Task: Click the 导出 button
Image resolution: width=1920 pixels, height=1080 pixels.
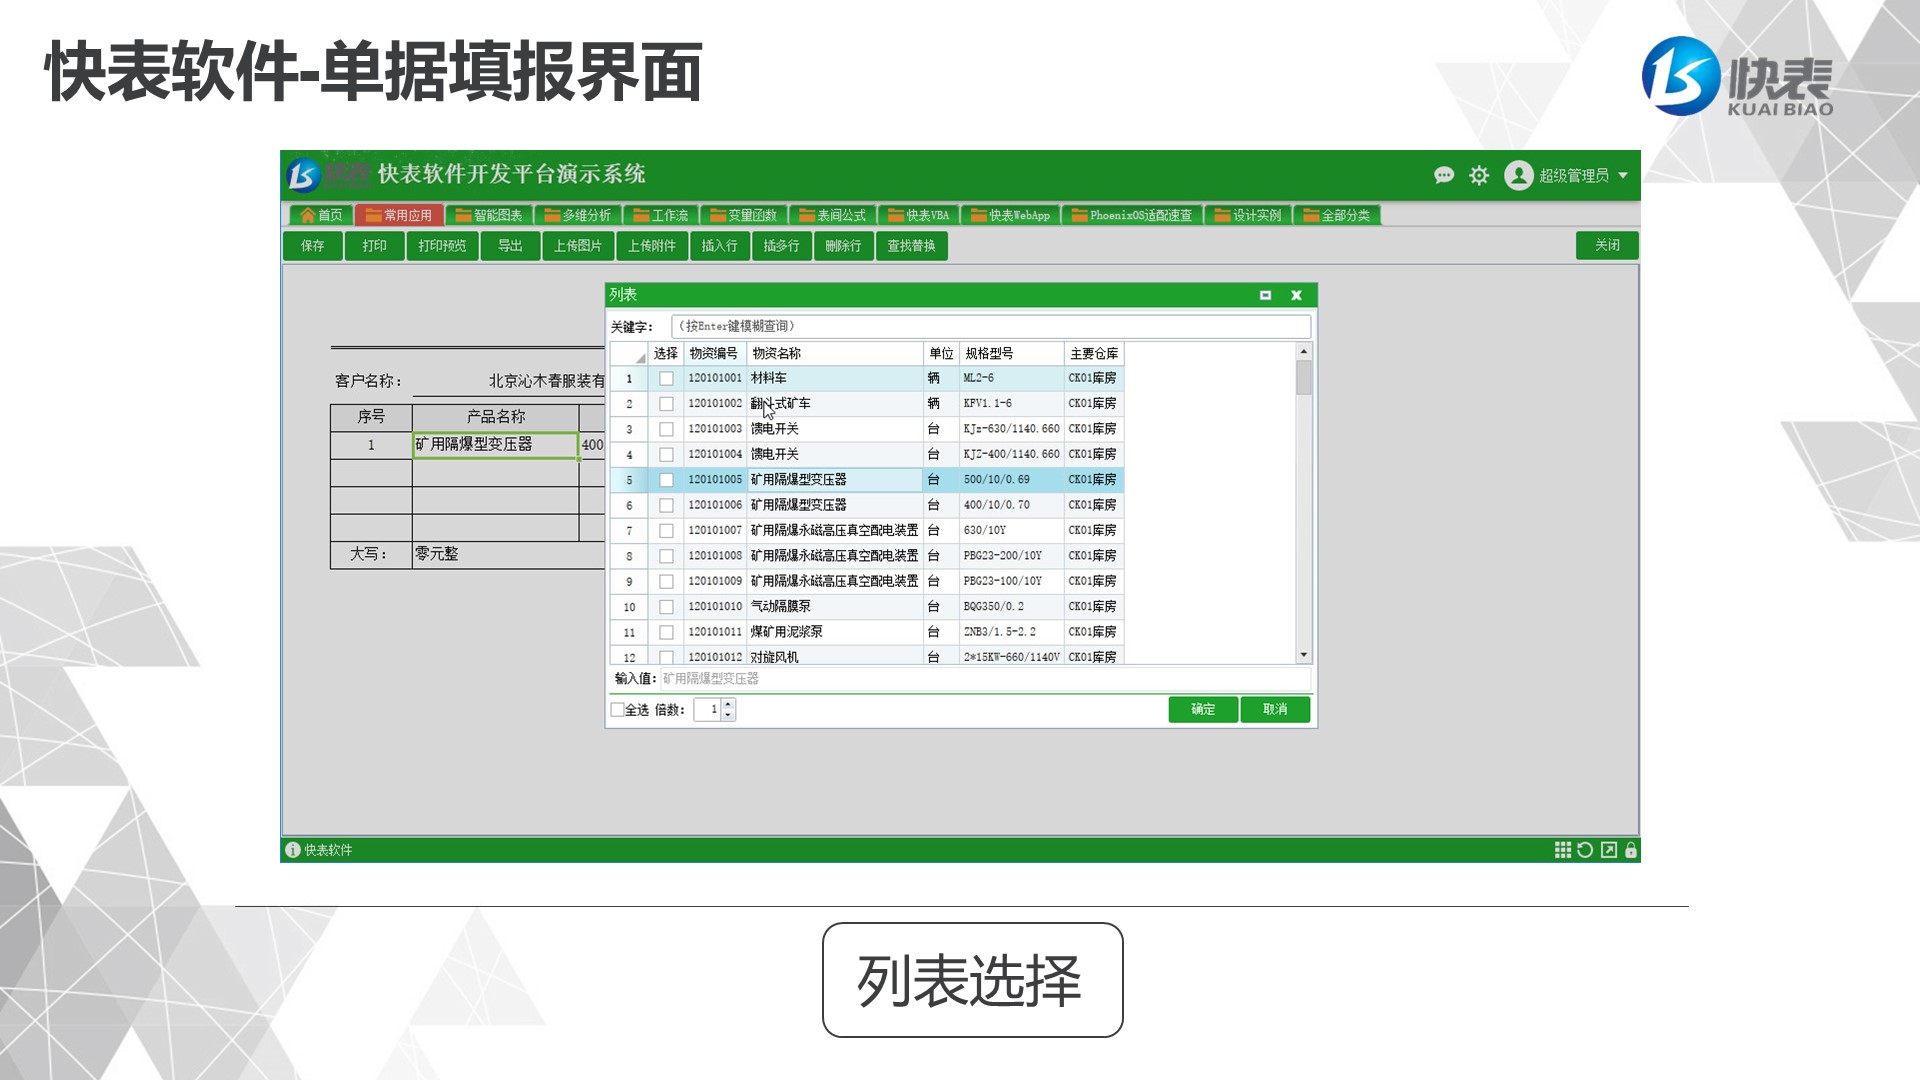Action: (511, 246)
